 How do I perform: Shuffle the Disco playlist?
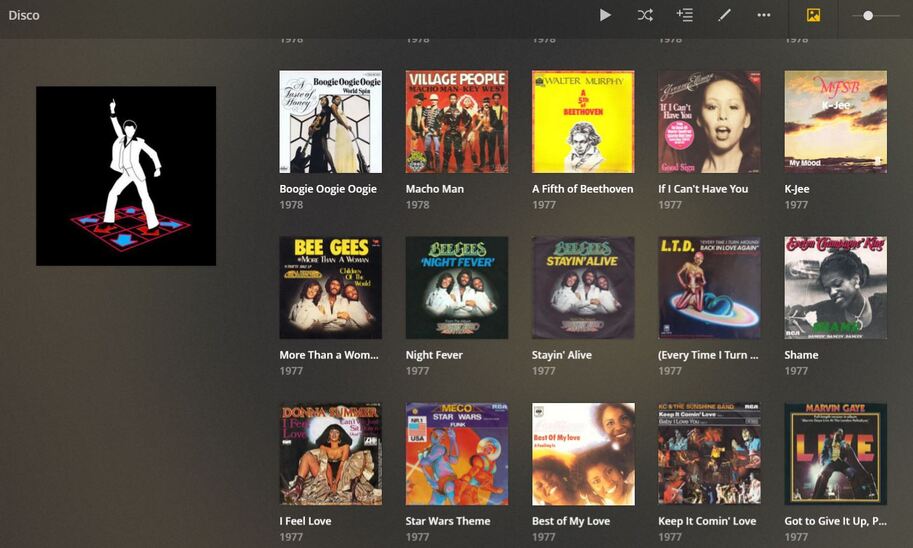pyautogui.click(x=645, y=15)
